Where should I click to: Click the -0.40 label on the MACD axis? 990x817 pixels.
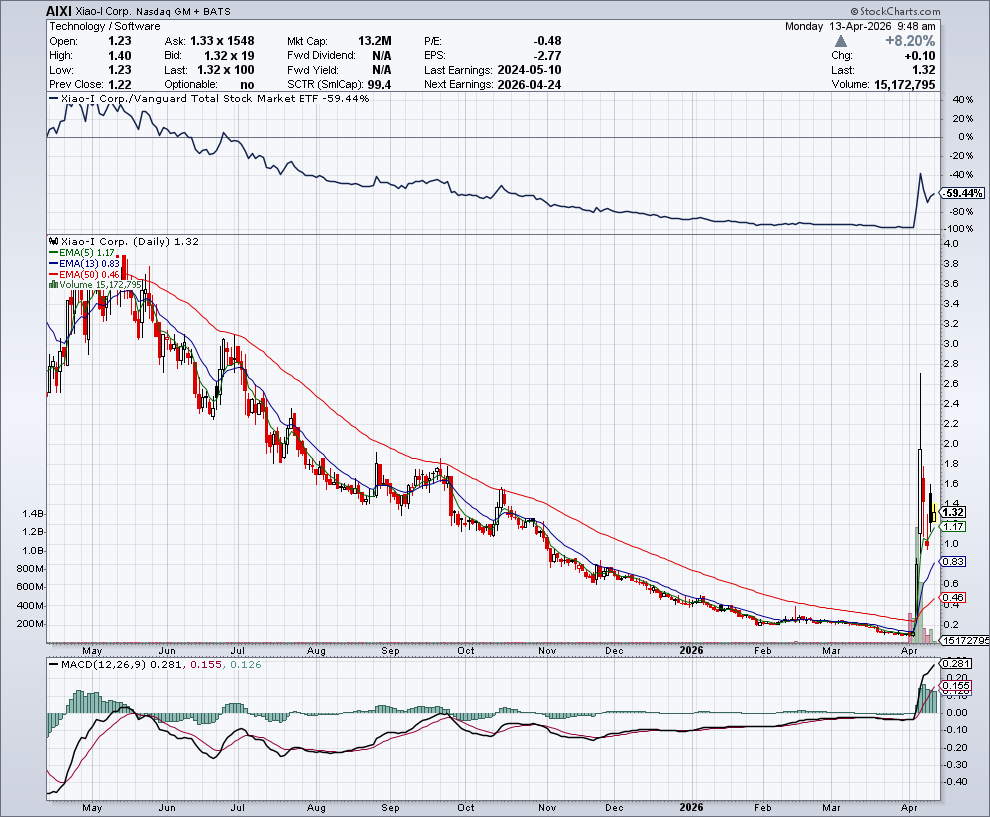pyautogui.click(x=954, y=782)
